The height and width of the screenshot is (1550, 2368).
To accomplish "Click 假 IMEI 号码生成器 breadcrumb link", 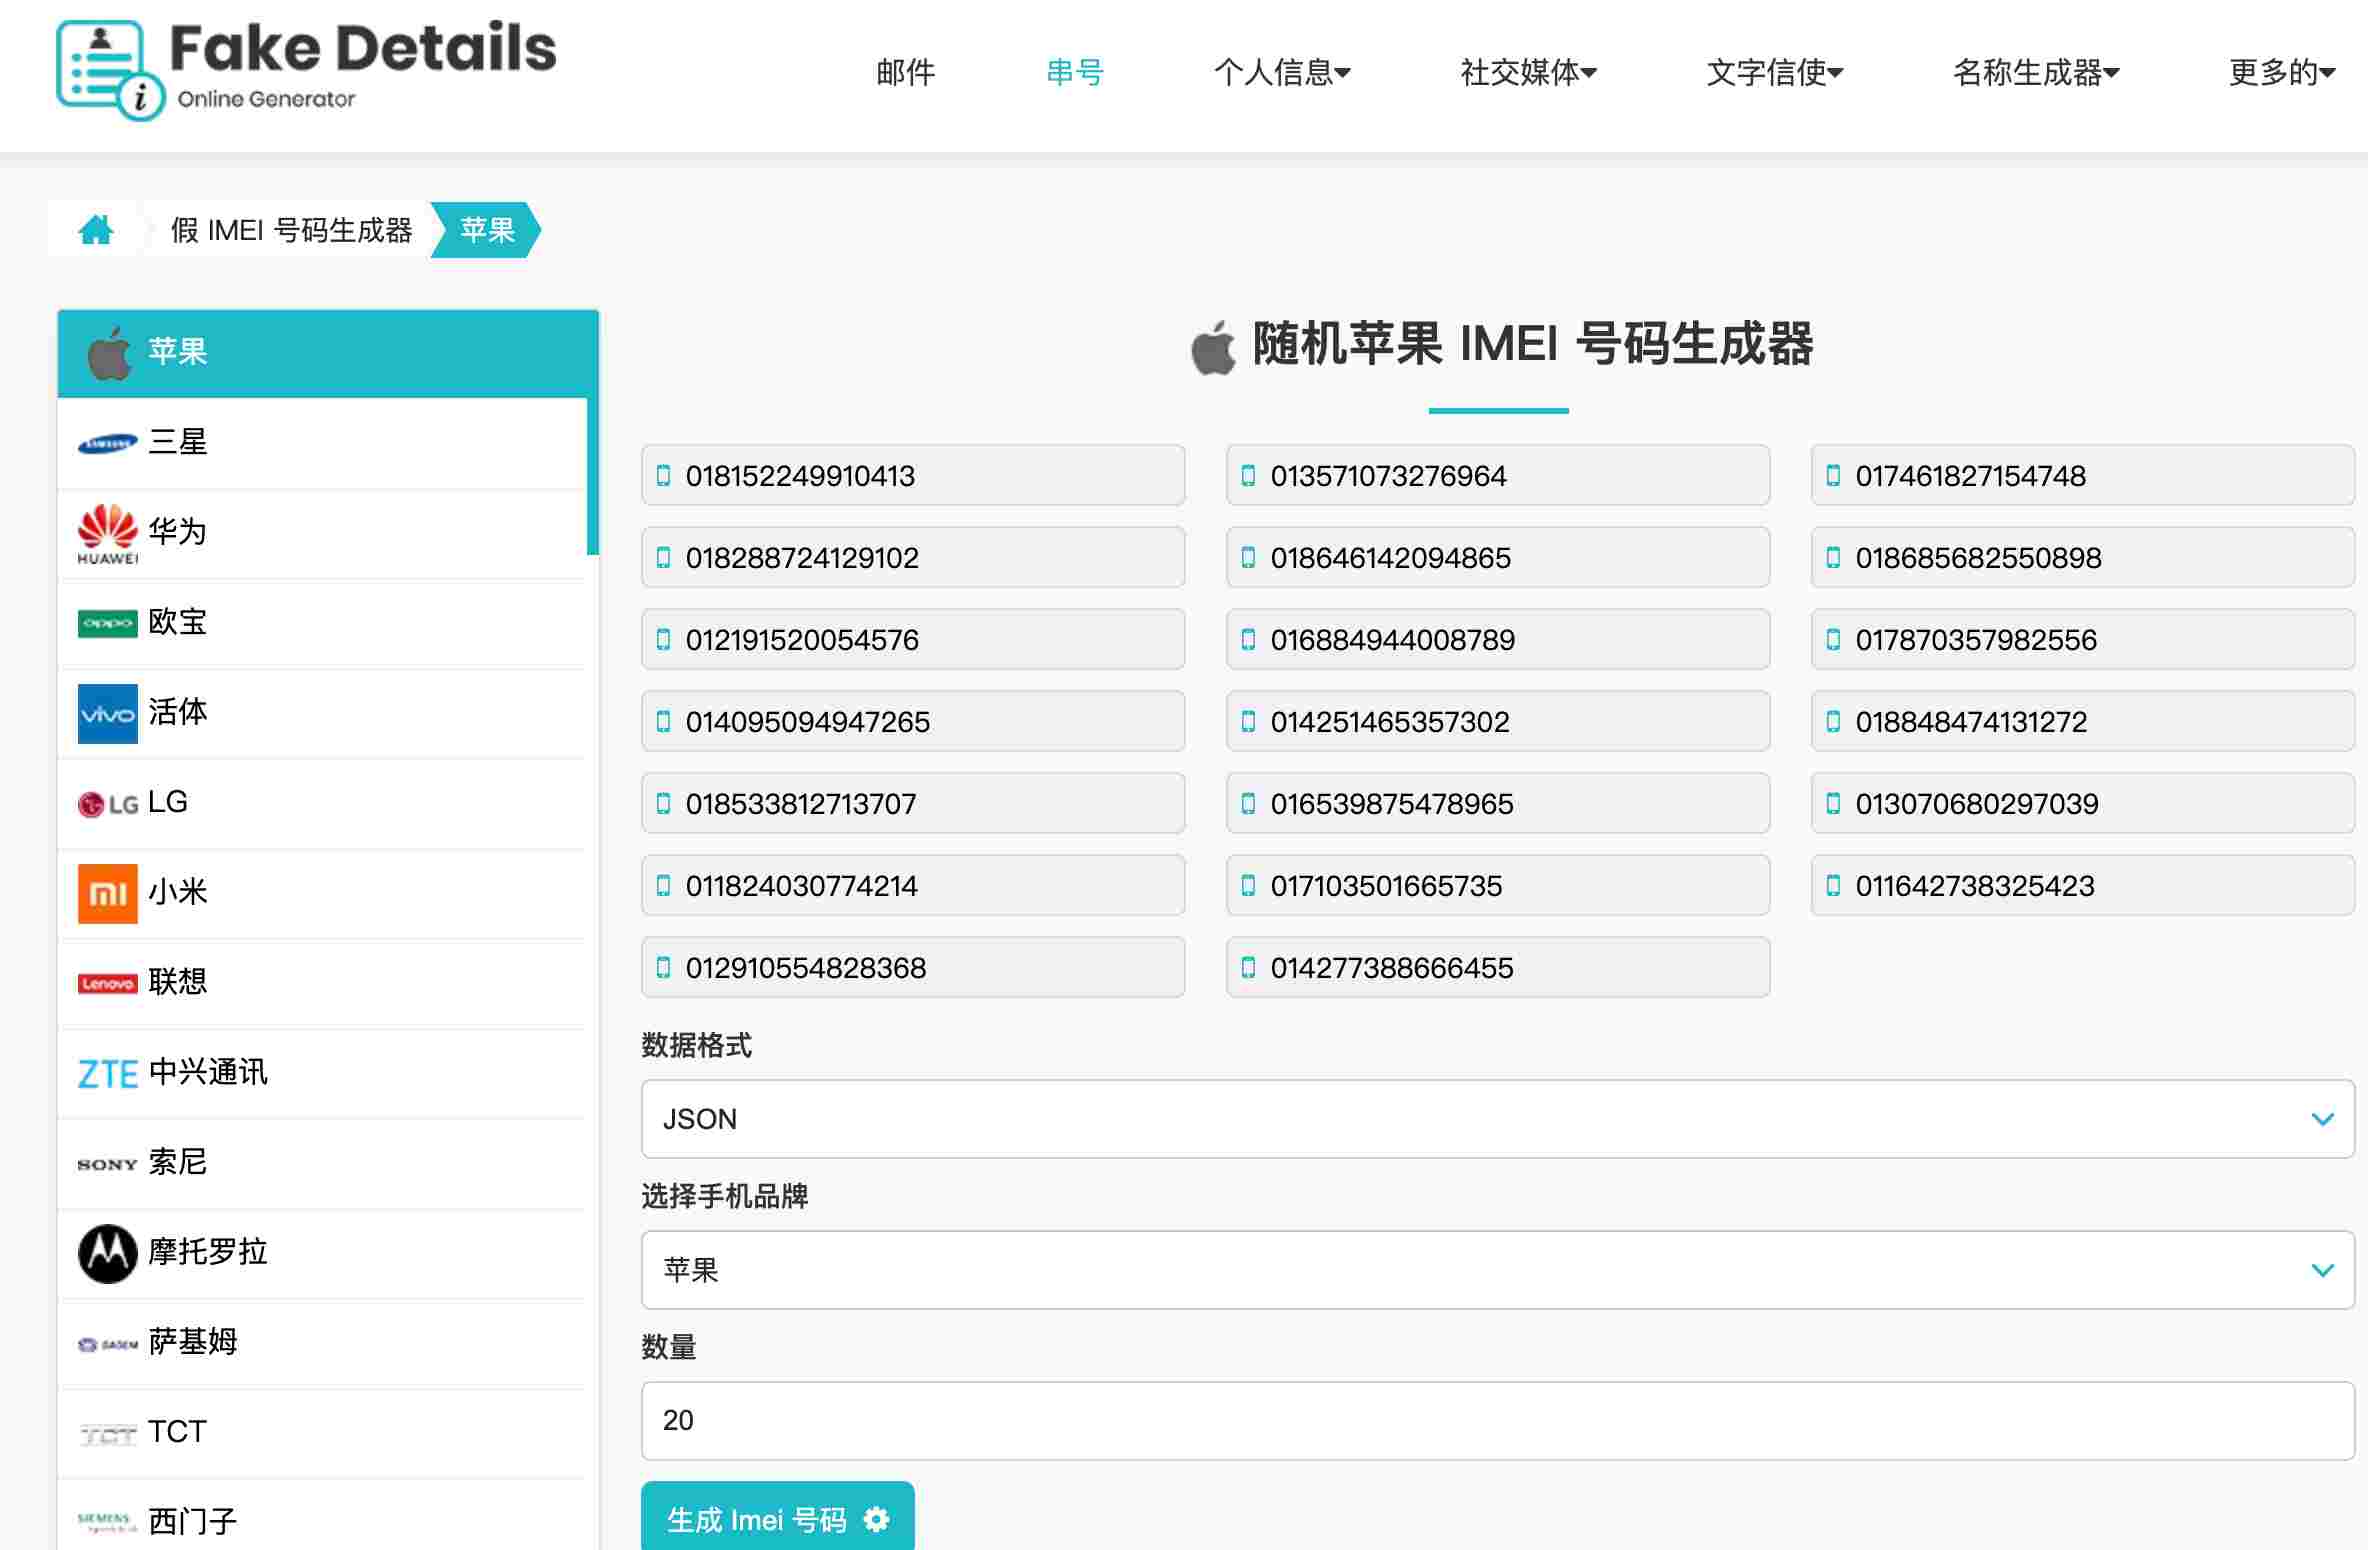I will (291, 230).
